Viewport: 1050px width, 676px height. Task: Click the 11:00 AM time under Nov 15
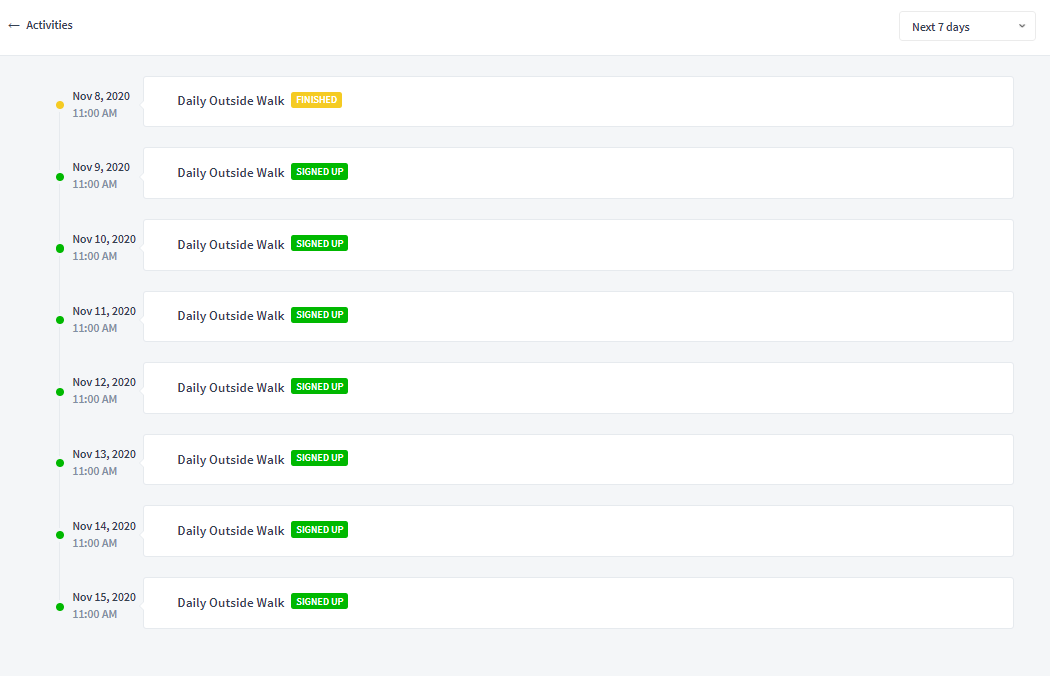pyautogui.click(x=94, y=614)
